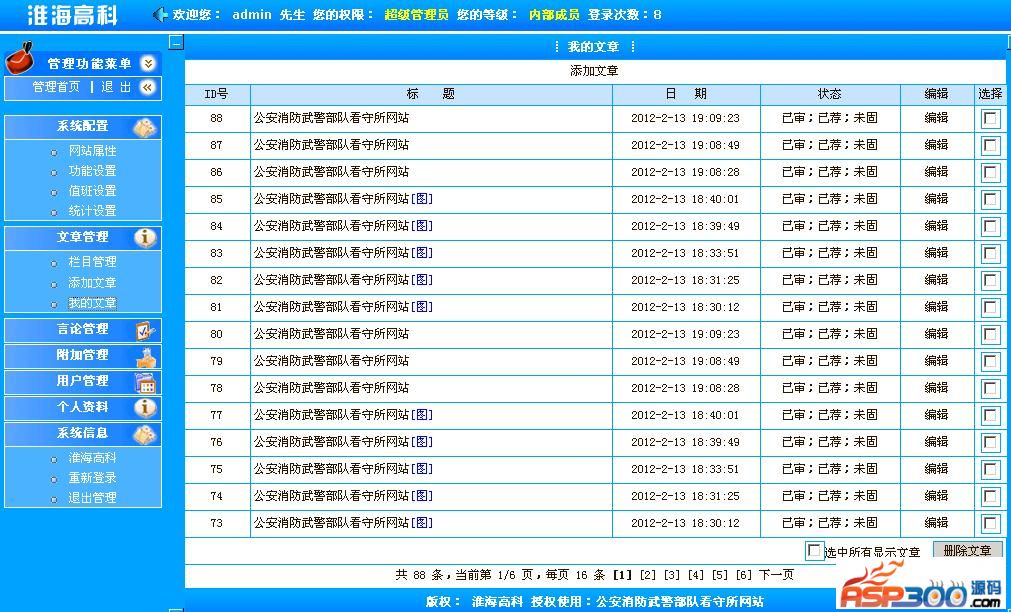Go to 管理首页
Screen dimensions: 1011x612
[x=56, y=87]
